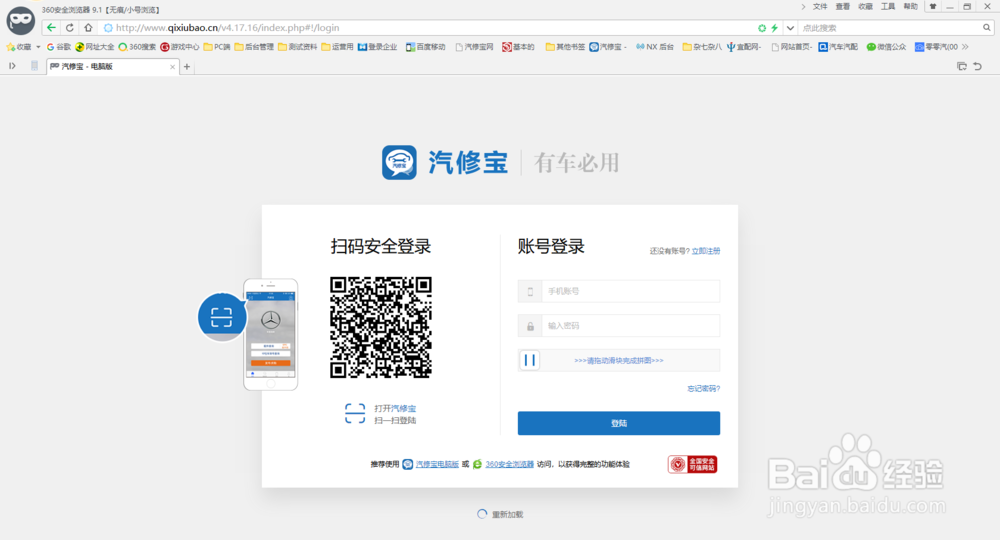Open the 登录企业 bookmark
Image resolution: width=1000 pixels, height=540 pixels.
pos(378,47)
